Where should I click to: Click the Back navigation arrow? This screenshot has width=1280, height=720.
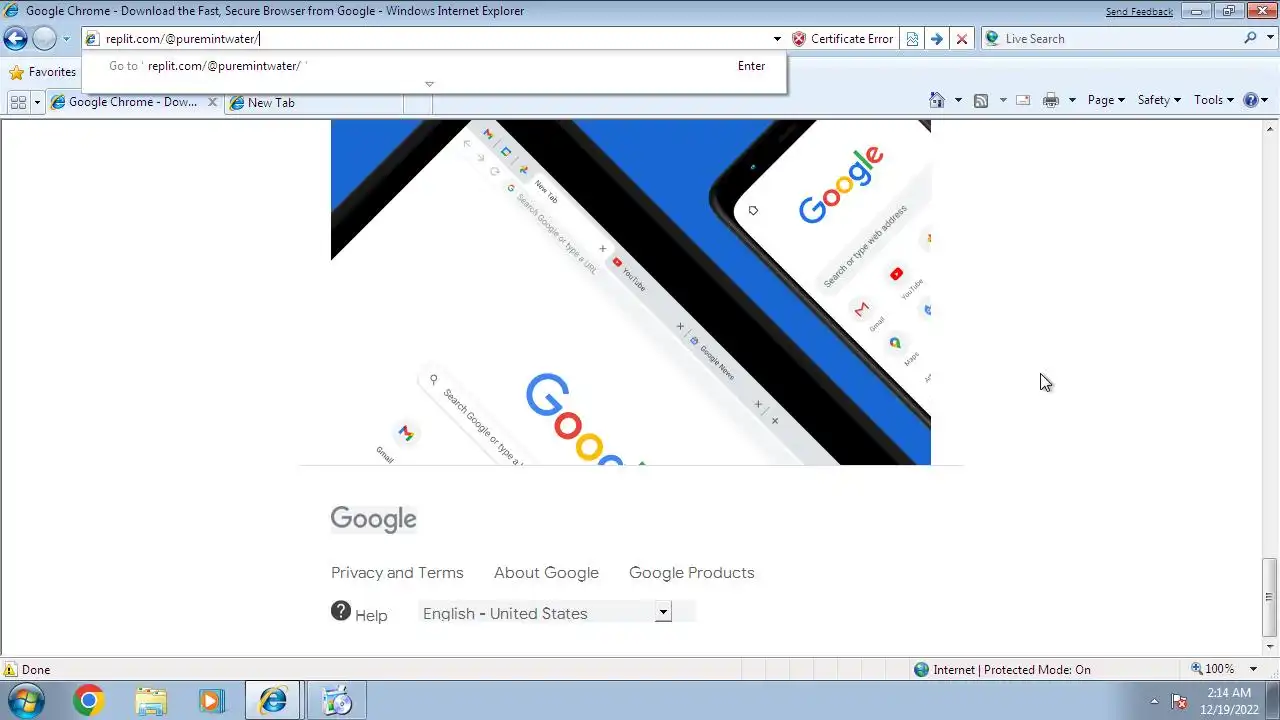15,39
